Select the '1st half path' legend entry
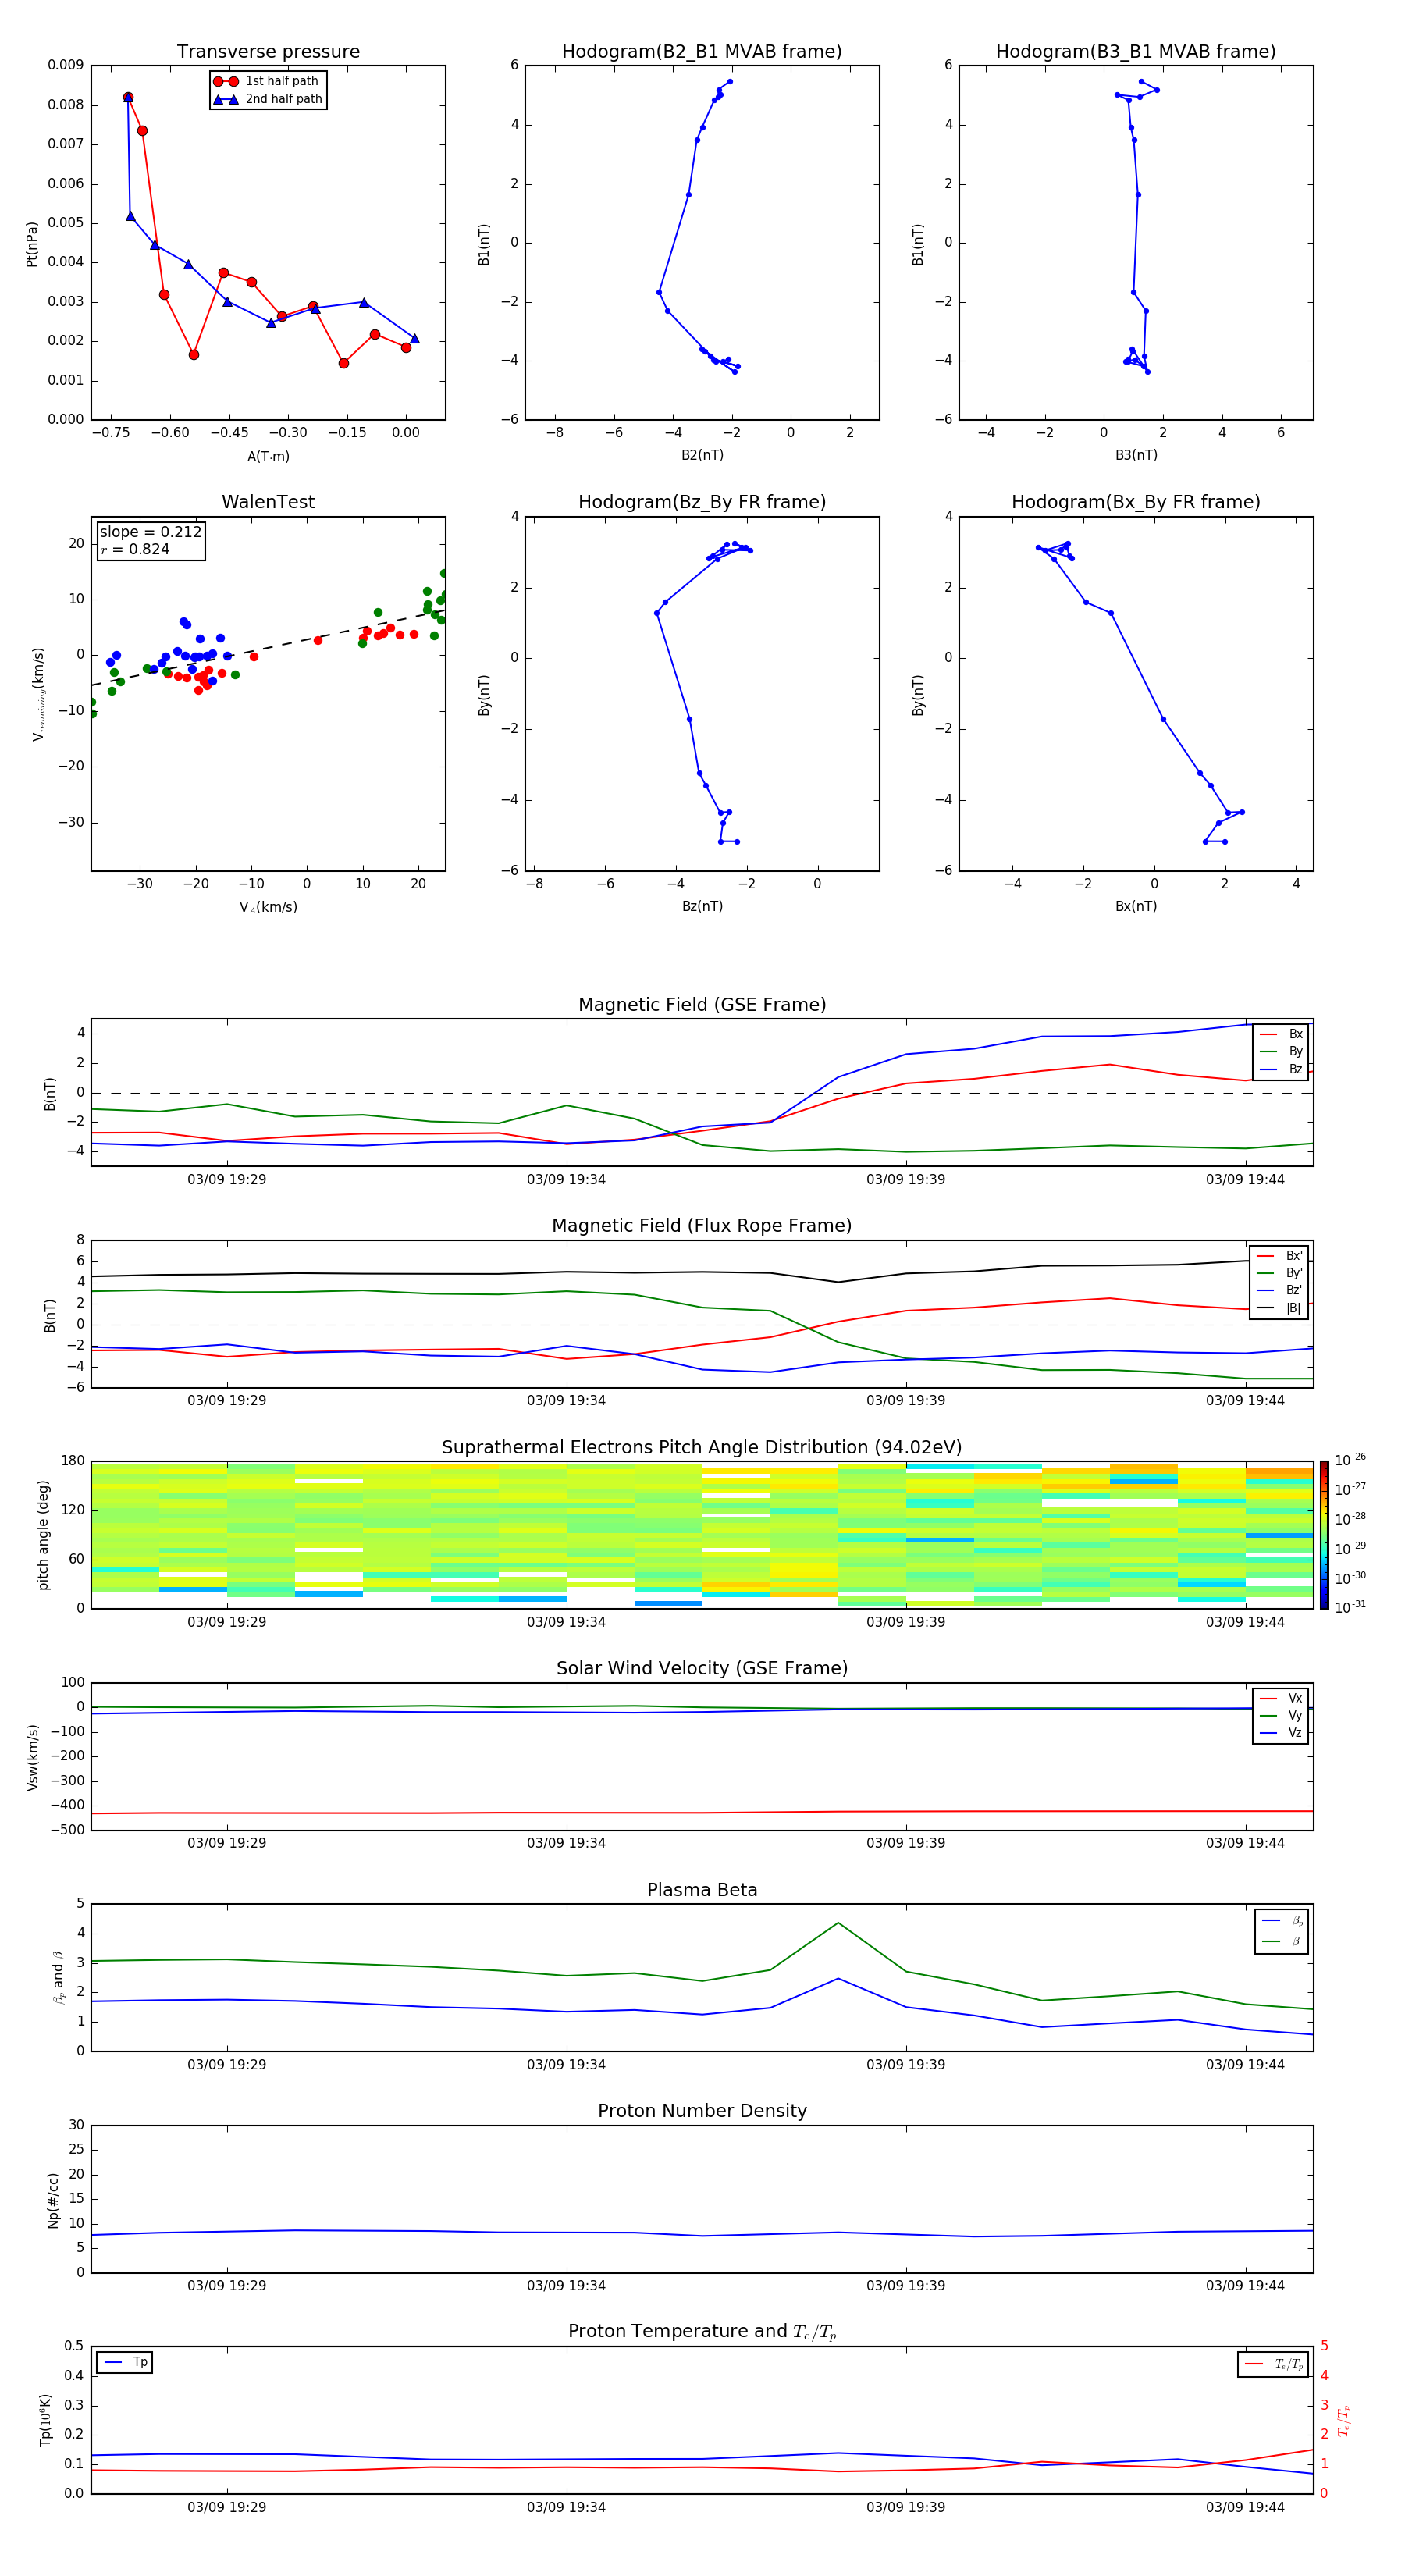Screen dimensions: 1405x2576 point(267,81)
